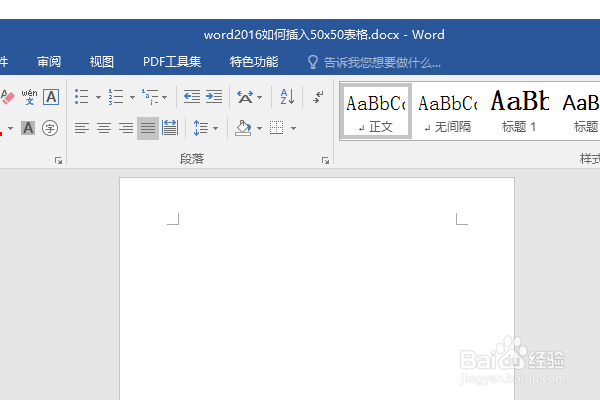Viewport: 600px width, 400px height.
Task: Click the Tell Me lightbulb icon
Action: click(x=313, y=62)
